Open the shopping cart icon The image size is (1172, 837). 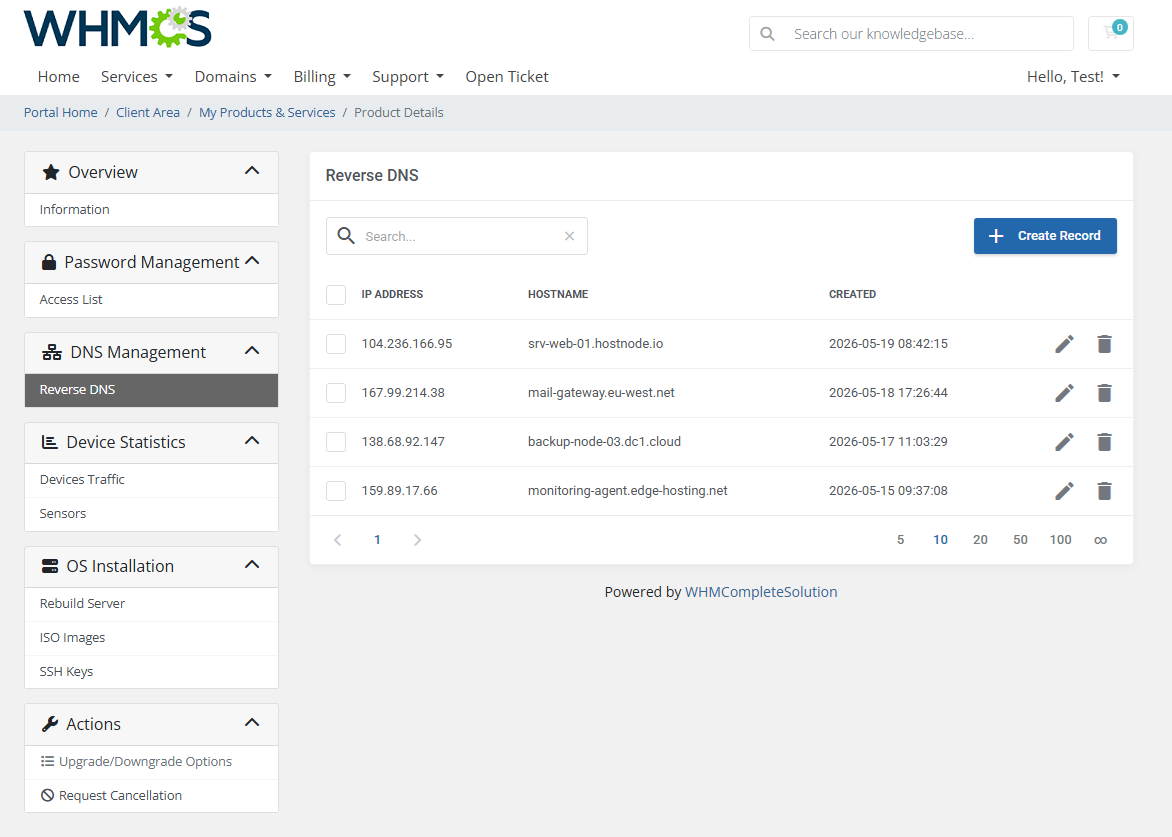pos(1111,34)
